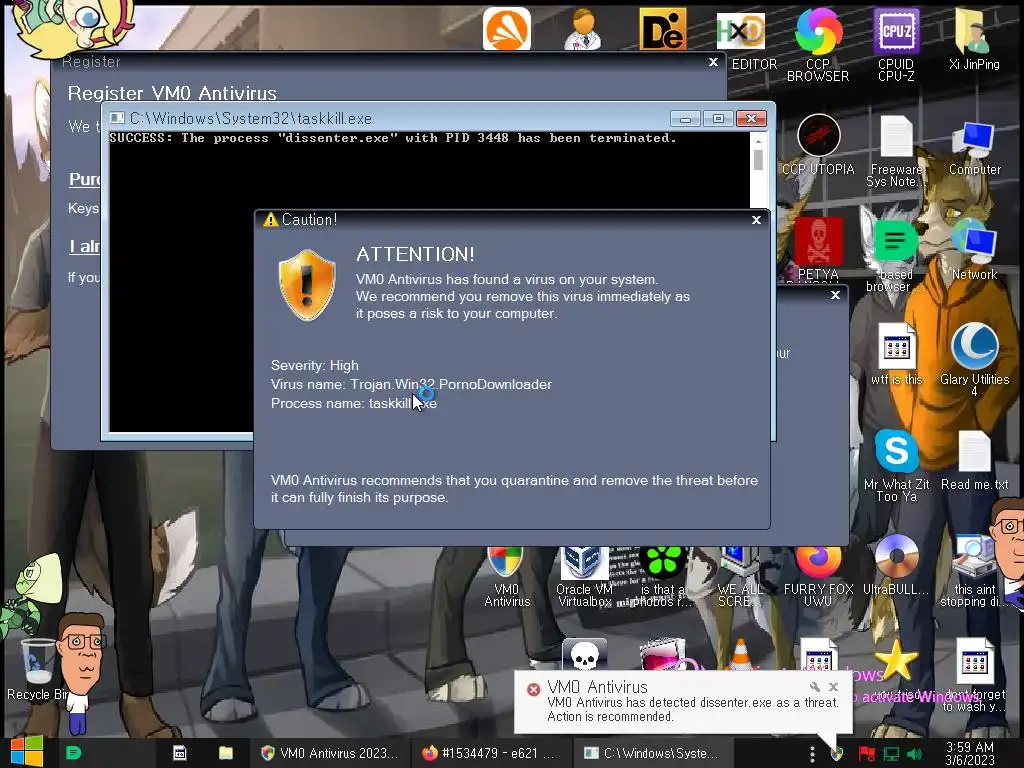Open notification settings wrench icon
This screenshot has width=1024, height=768.
pyautogui.click(x=814, y=686)
